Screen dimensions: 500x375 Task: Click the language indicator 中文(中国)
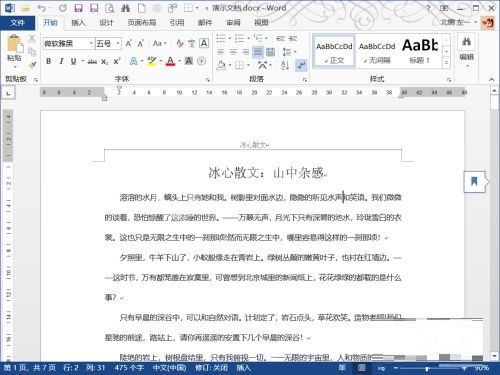[x=169, y=368]
